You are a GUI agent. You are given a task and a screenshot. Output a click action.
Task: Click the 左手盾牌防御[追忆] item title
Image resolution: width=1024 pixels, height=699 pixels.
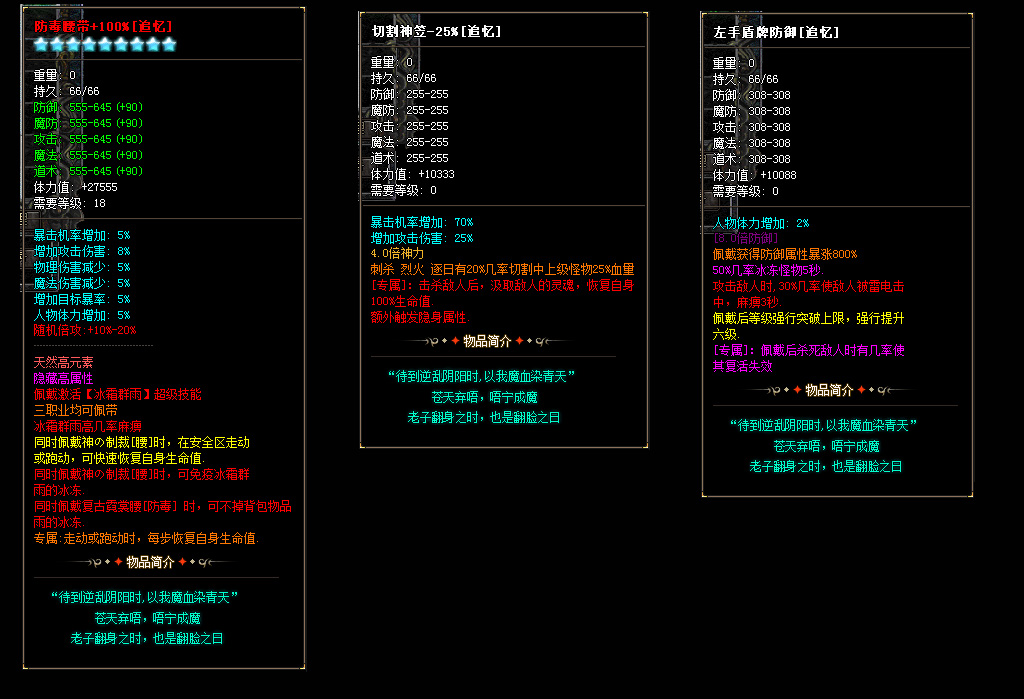775,33
